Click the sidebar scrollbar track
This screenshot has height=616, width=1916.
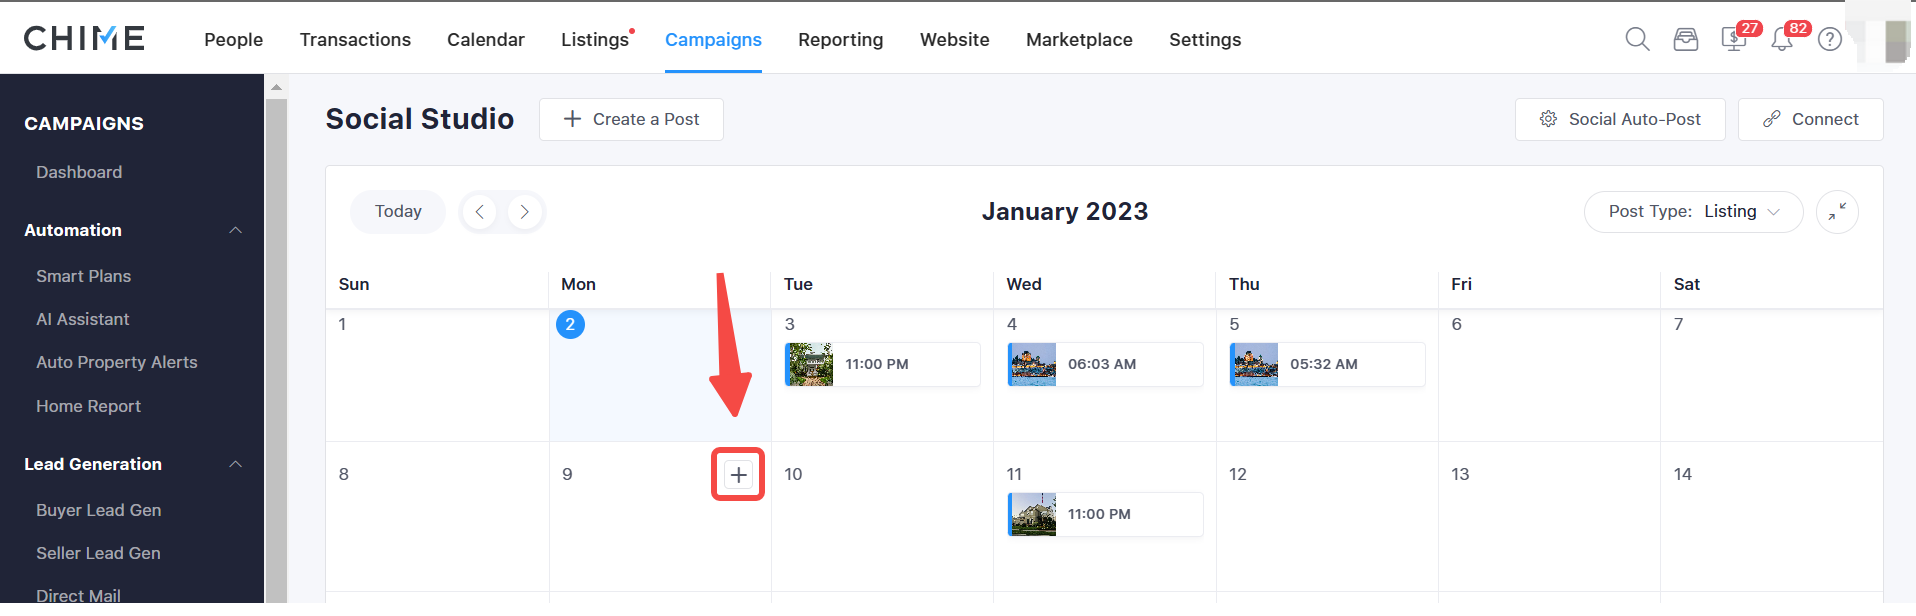coord(276,350)
